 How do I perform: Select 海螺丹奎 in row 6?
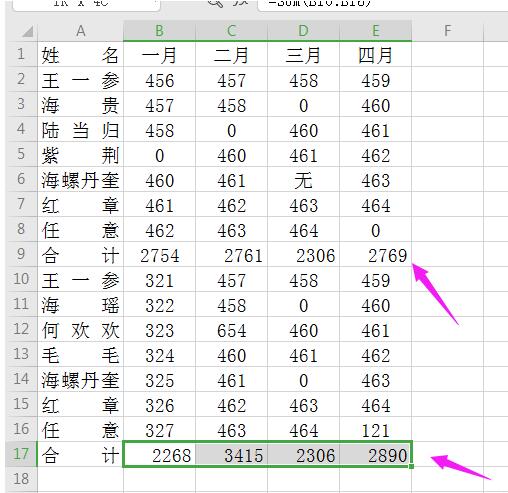(80, 179)
